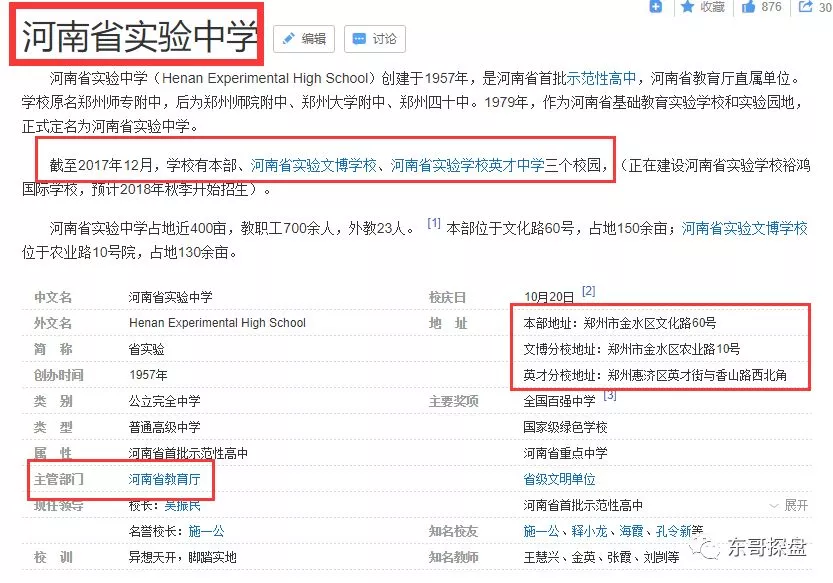Open the 讨论 discussion button

click(x=374, y=39)
